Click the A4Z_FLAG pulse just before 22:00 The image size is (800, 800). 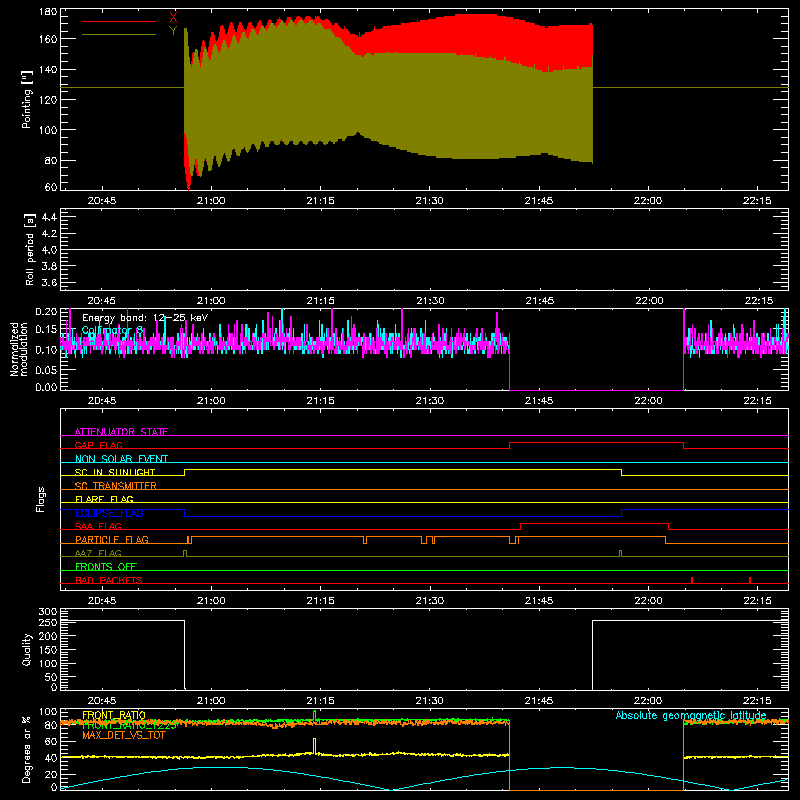point(620,553)
